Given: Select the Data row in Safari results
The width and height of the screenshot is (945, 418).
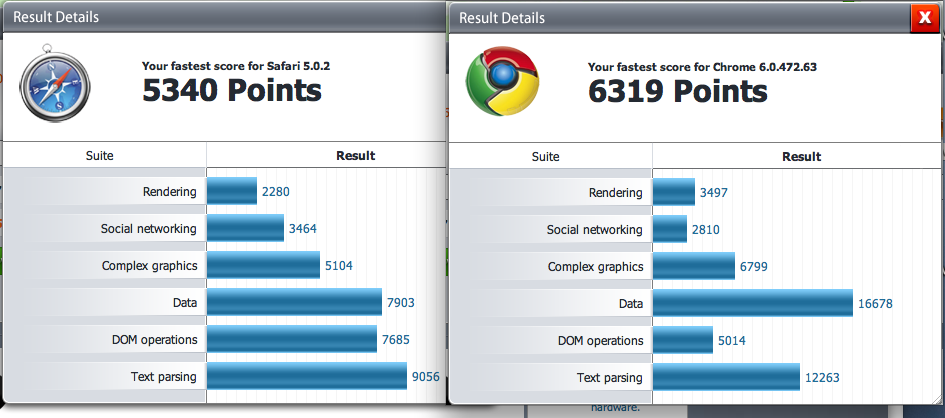Looking at the screenshot, I should (225, 302).
